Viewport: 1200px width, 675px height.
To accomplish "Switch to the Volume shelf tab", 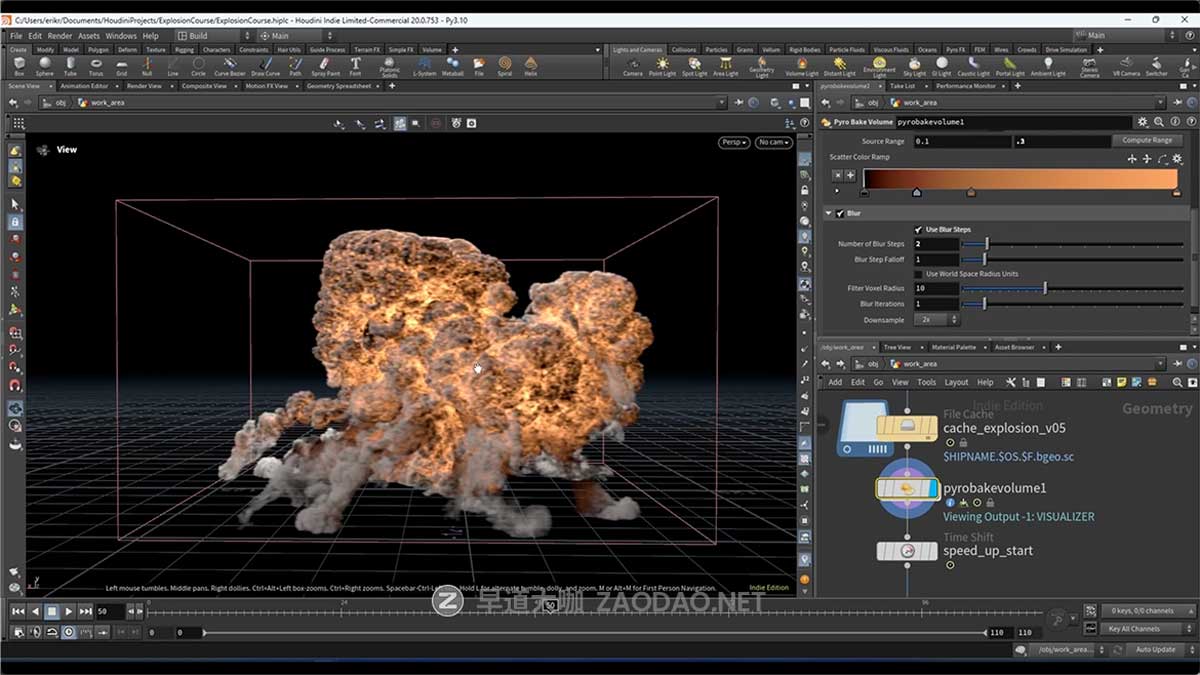I will 432,49.
